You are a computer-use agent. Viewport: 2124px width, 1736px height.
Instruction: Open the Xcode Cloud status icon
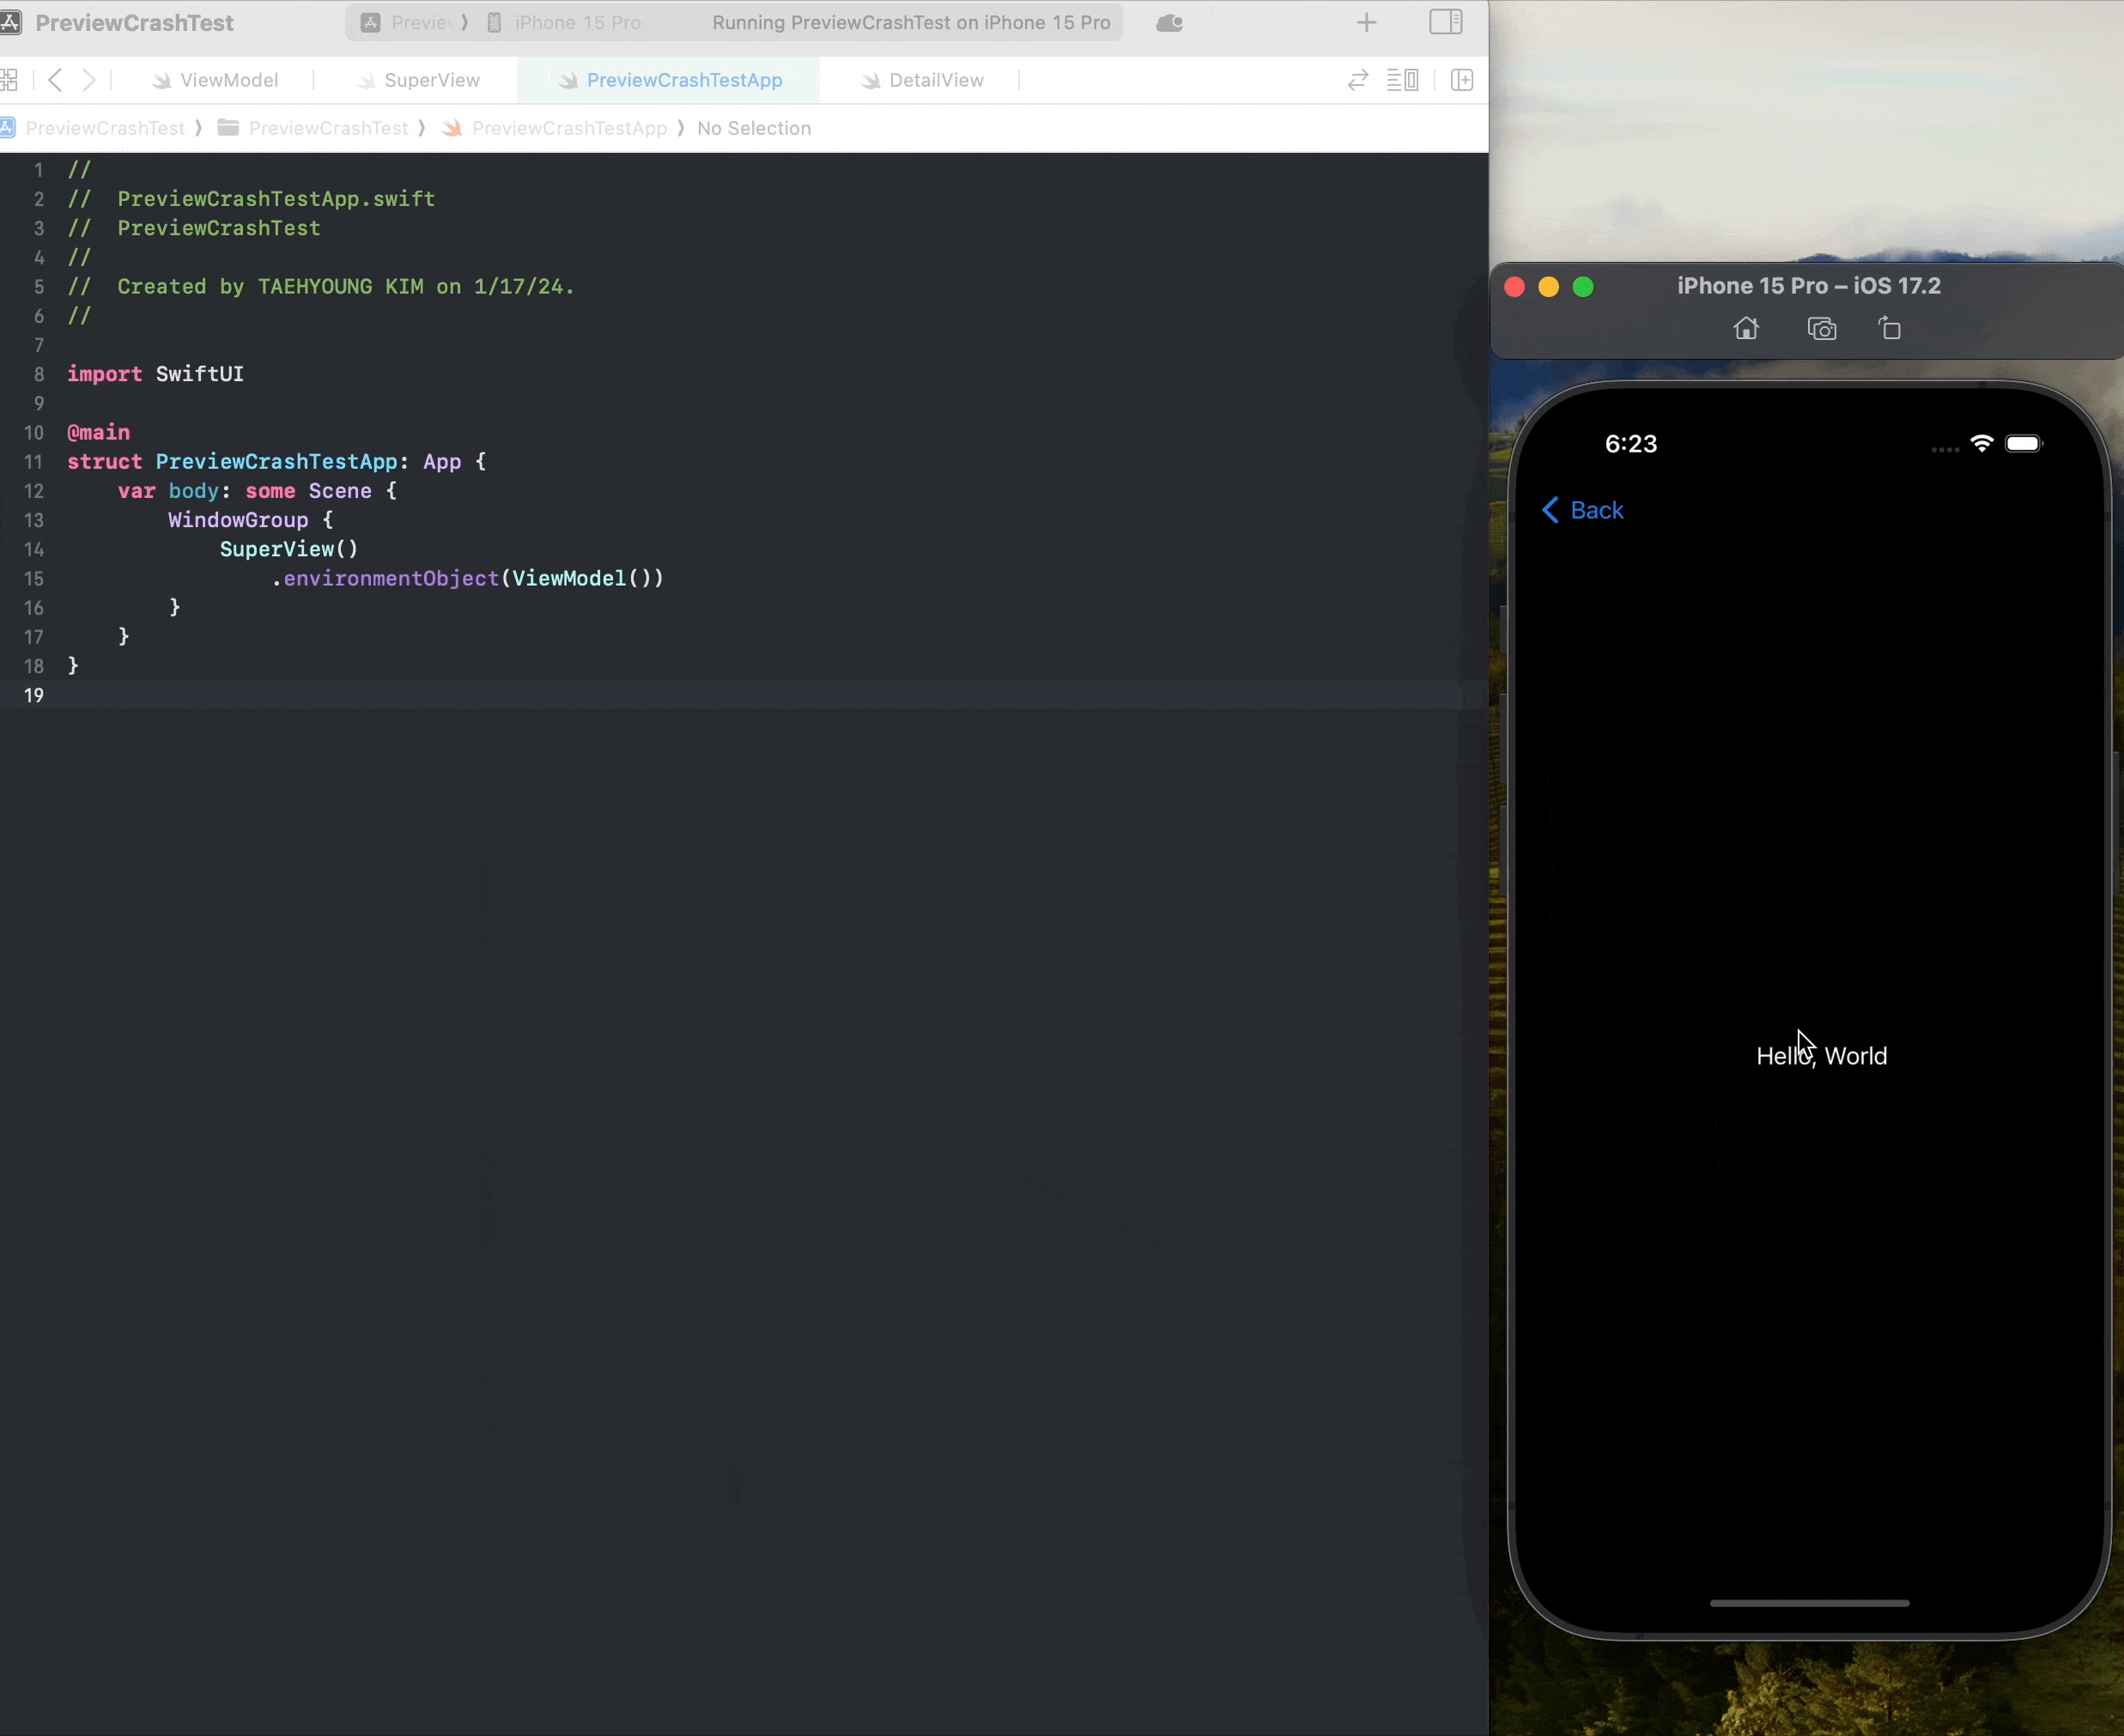[1170, 23]
